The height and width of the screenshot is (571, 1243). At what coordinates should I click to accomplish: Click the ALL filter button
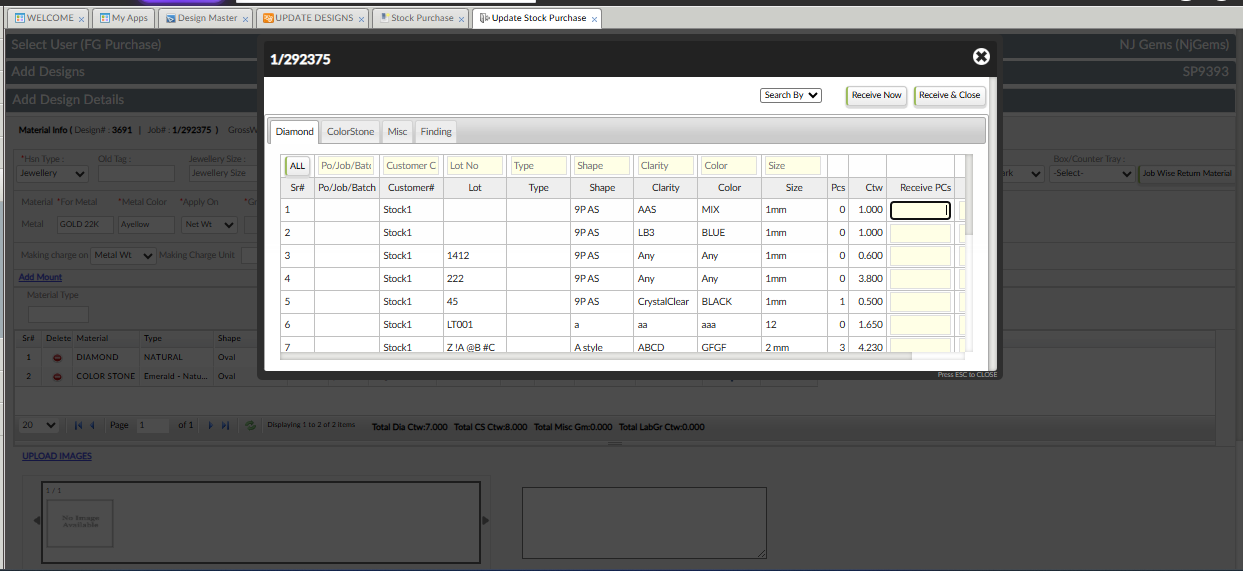click(x=298, y=166)
